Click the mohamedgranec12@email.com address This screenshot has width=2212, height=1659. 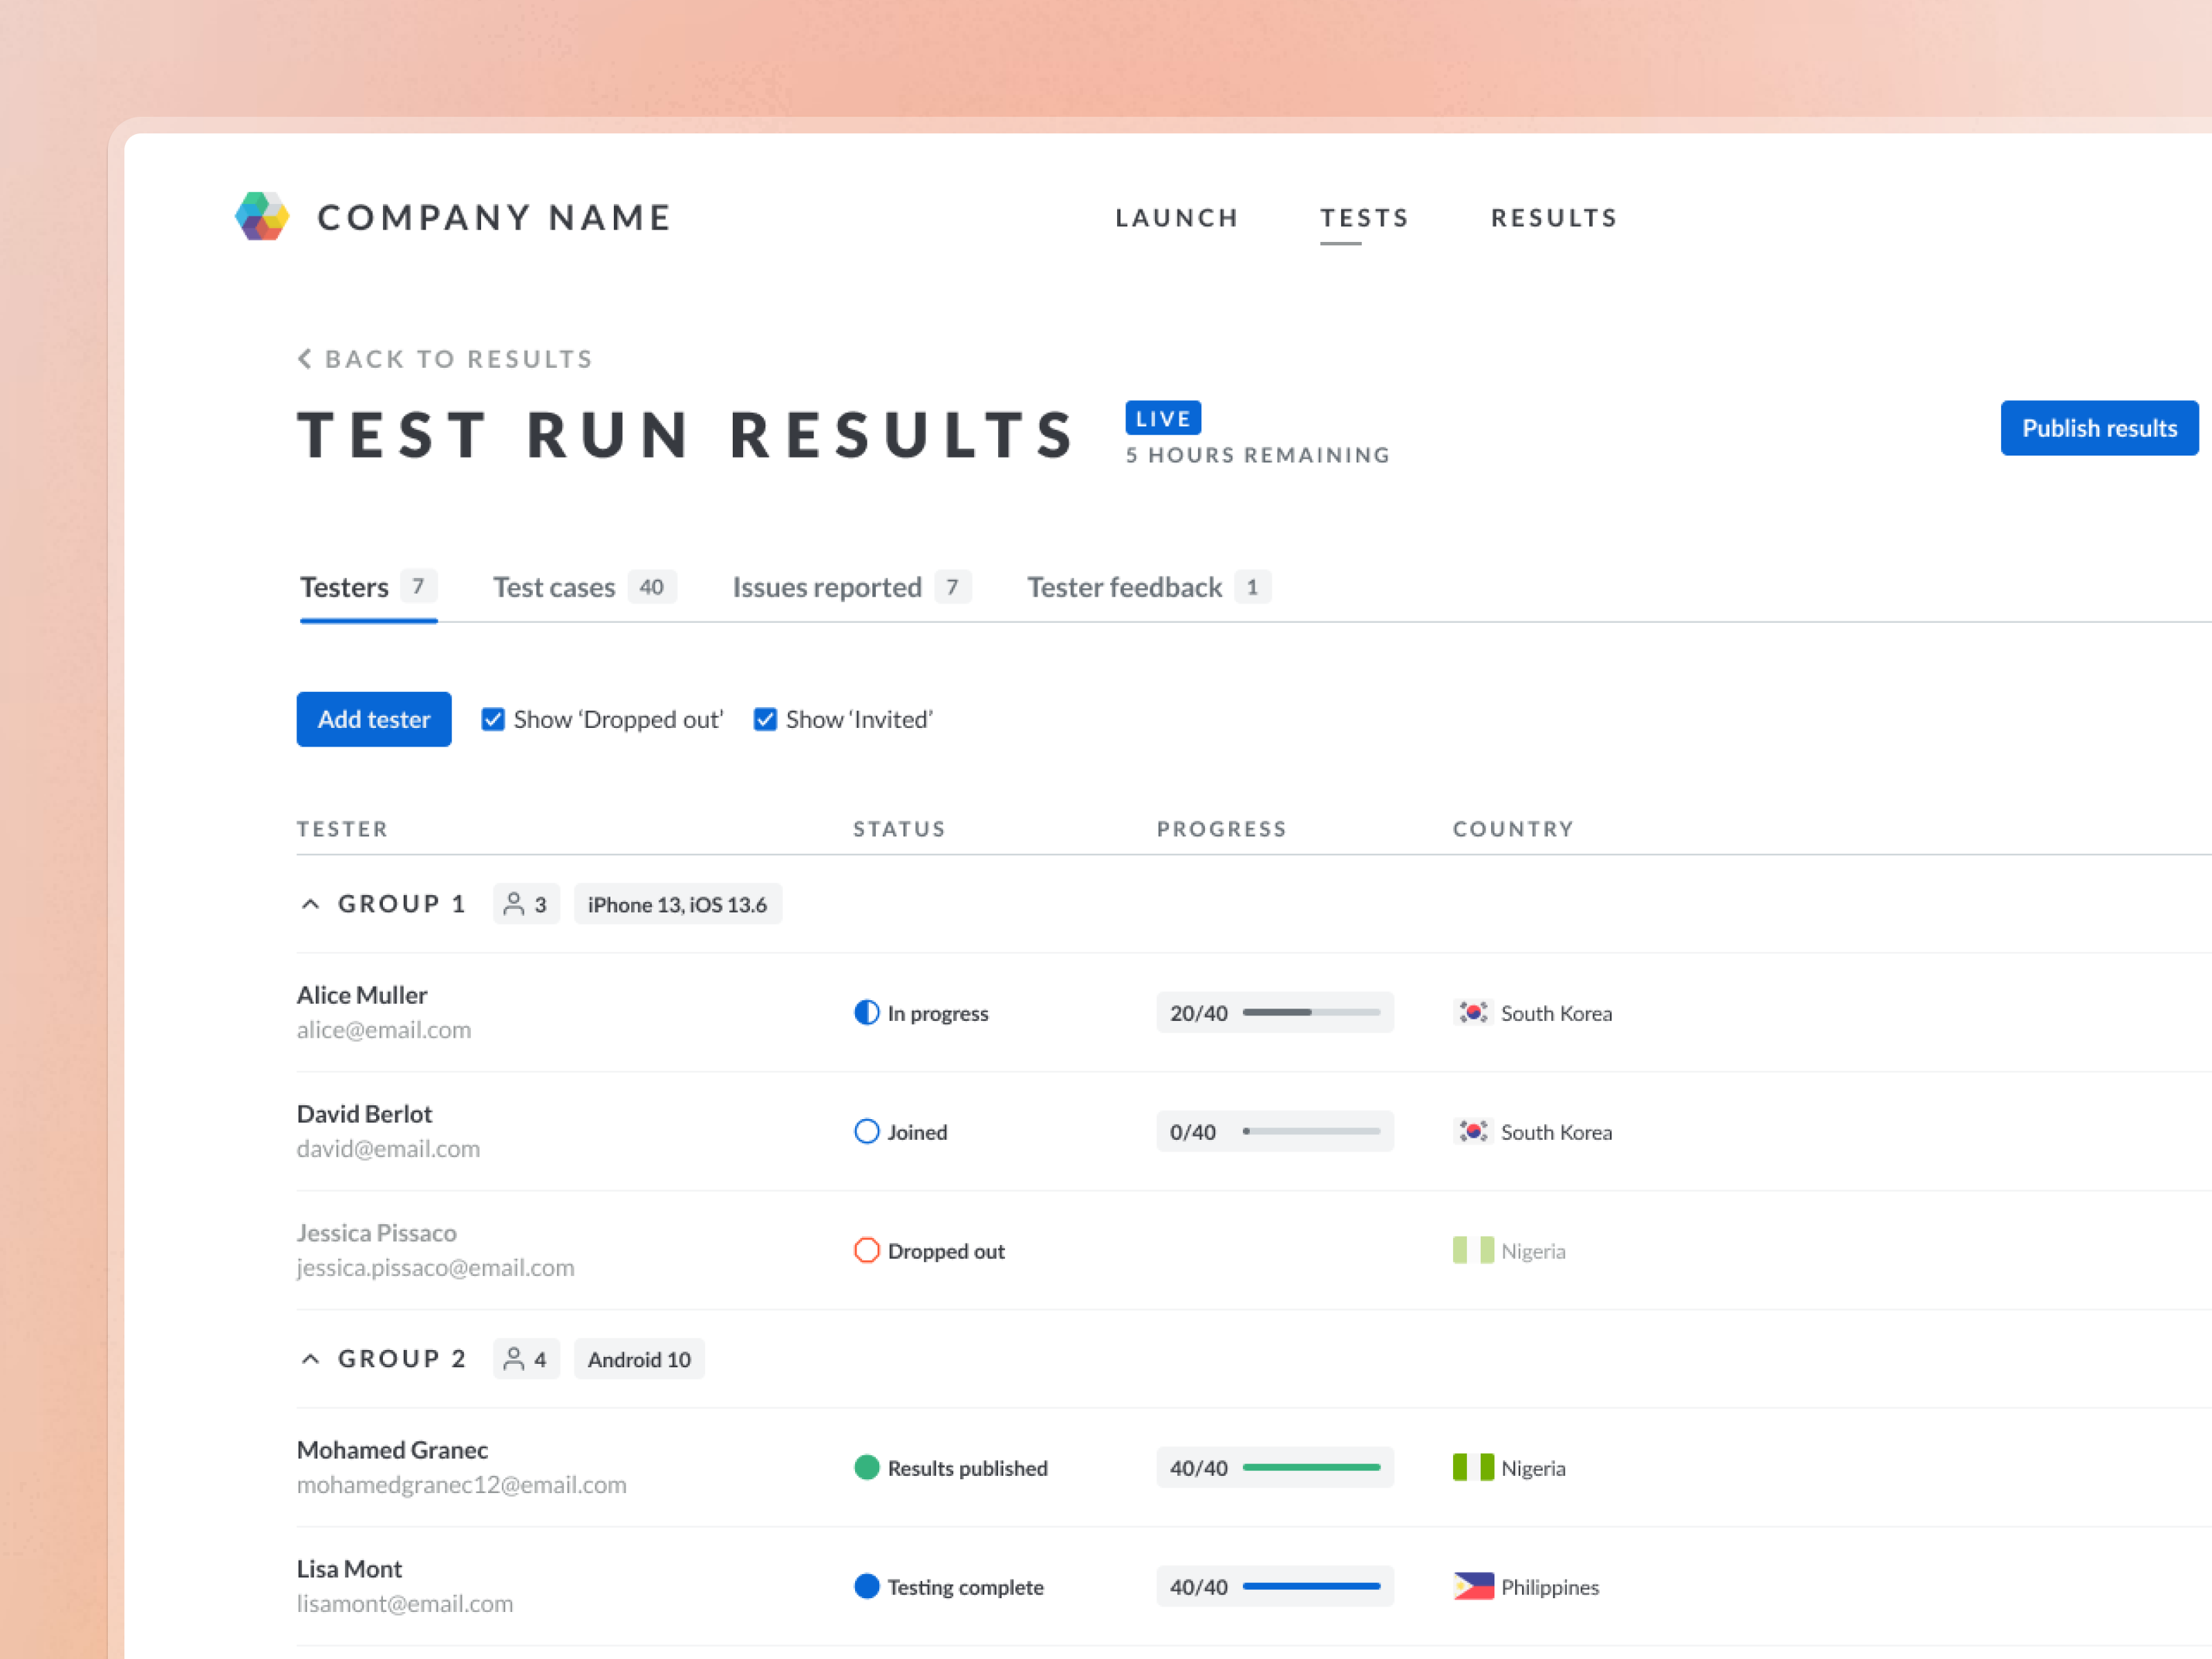coord(462,1485)
